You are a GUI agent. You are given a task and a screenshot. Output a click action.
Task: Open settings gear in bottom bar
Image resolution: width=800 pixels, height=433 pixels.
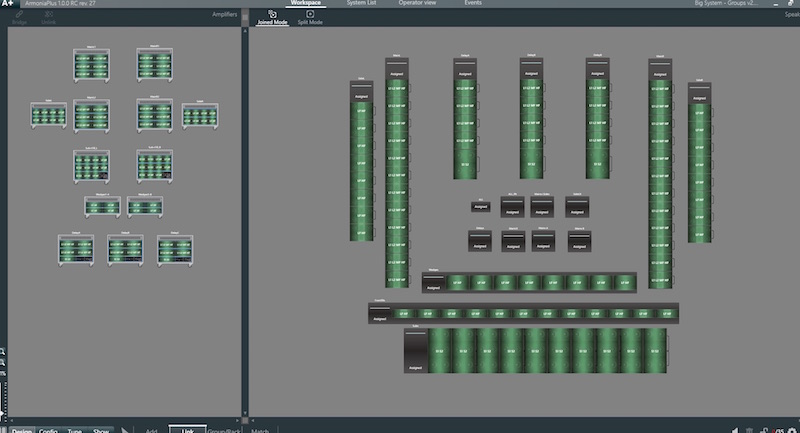click(792, 430)
